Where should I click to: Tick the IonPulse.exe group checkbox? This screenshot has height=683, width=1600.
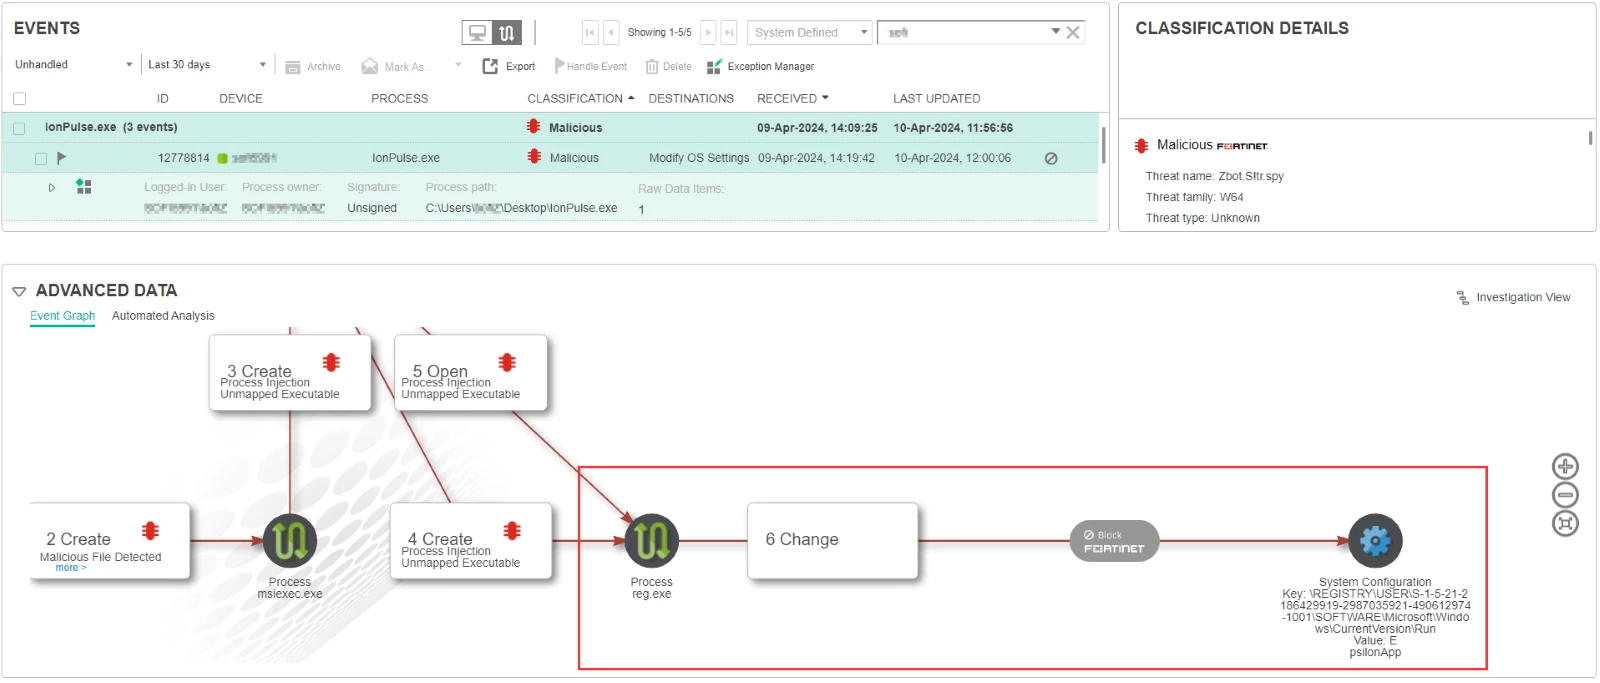[19, 129]
